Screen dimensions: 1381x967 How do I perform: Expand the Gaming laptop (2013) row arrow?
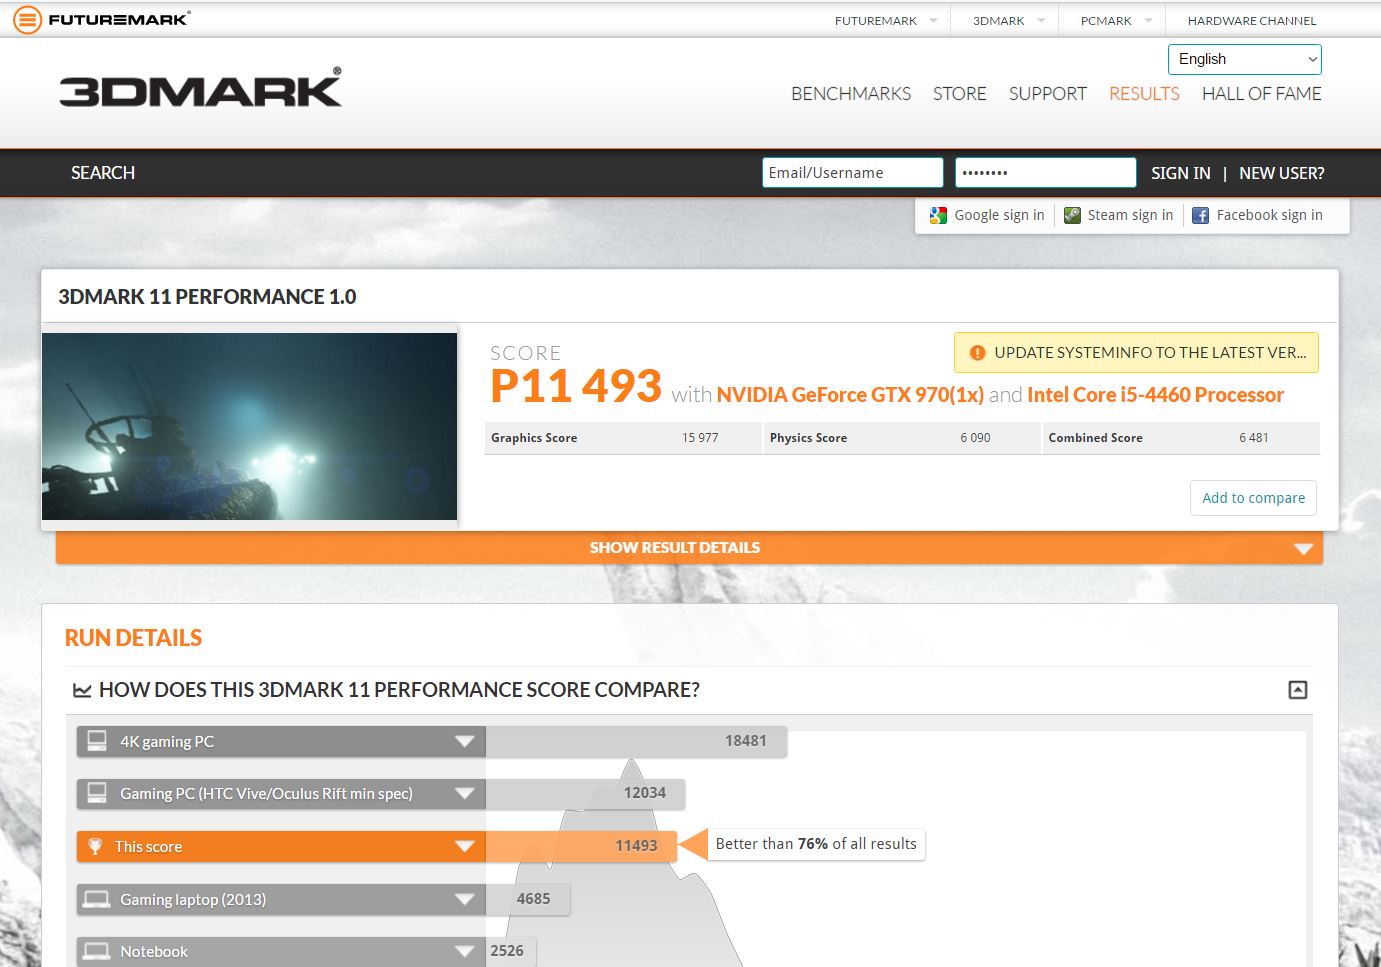click(x=464, y=899)
